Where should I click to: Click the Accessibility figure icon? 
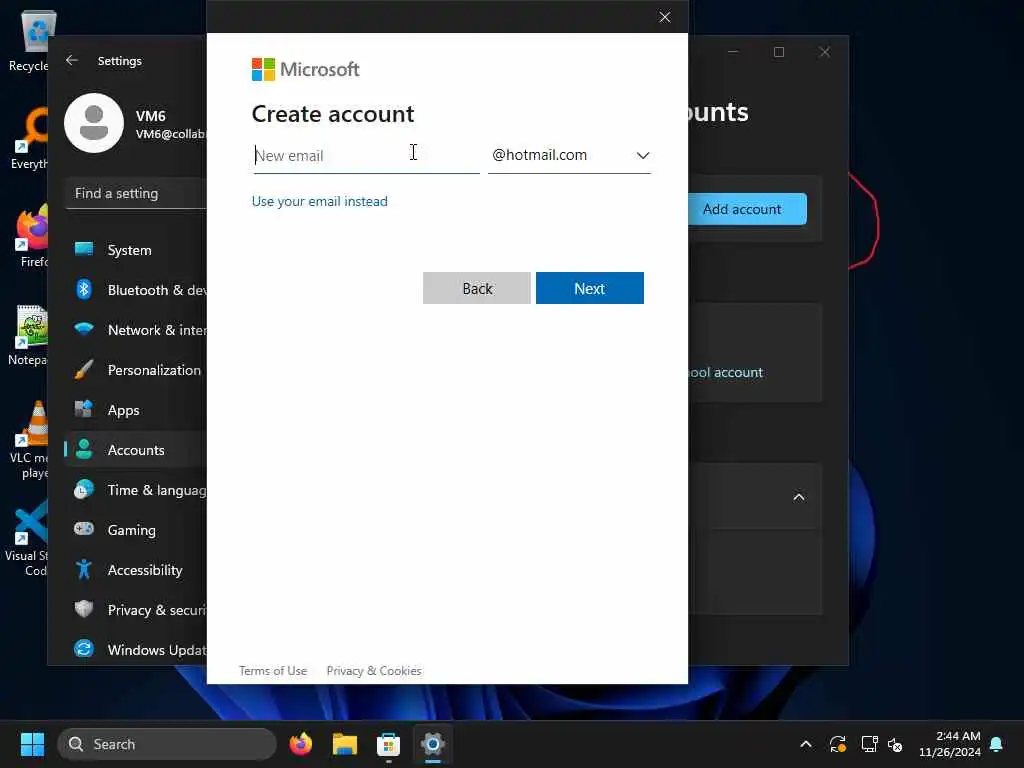84,569
